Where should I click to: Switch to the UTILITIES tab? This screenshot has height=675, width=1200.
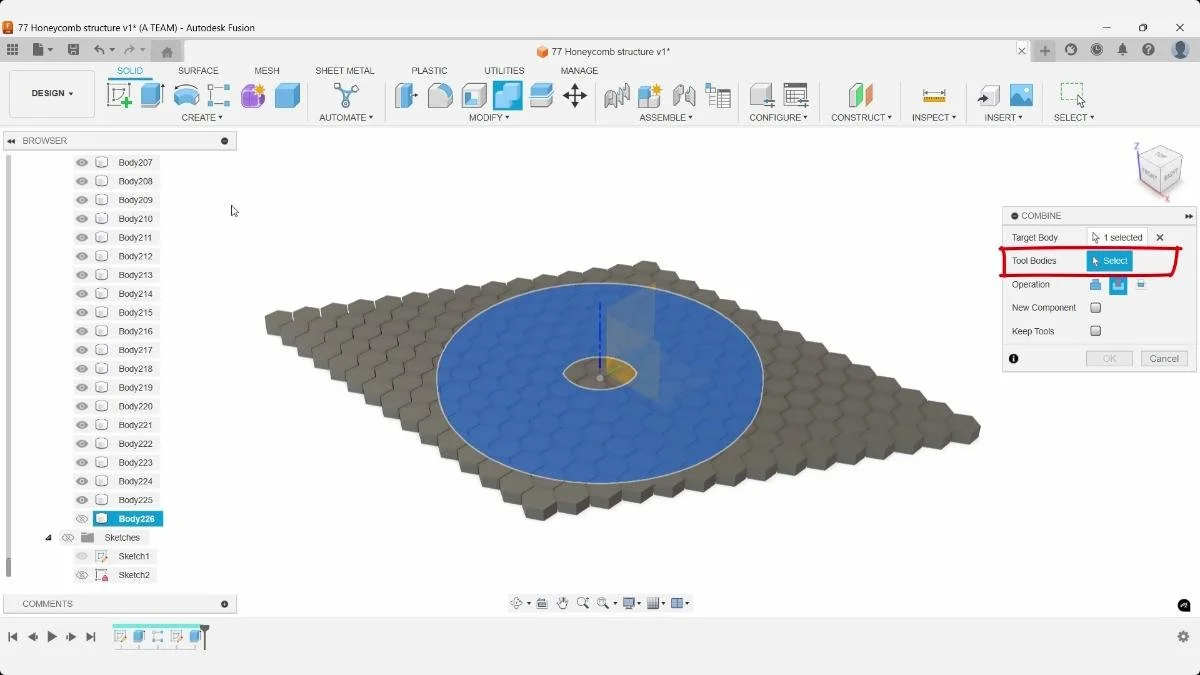point(504,71)
